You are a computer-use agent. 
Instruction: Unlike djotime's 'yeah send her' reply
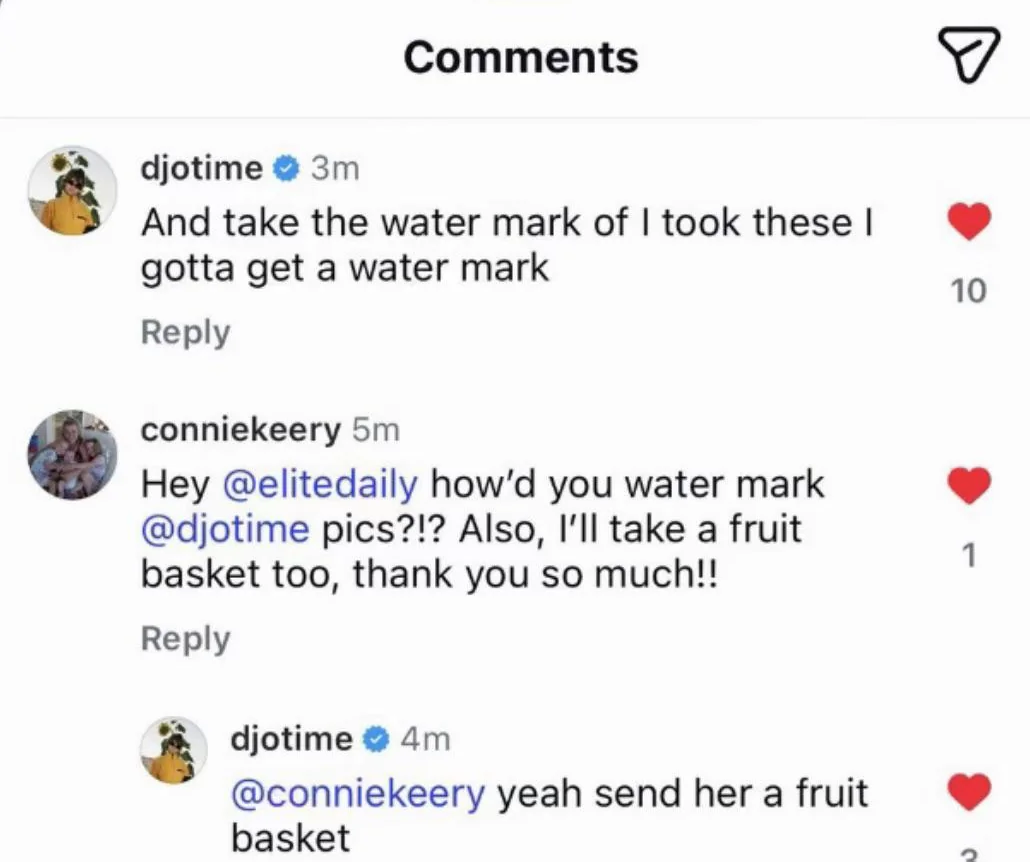coord(967,793)
